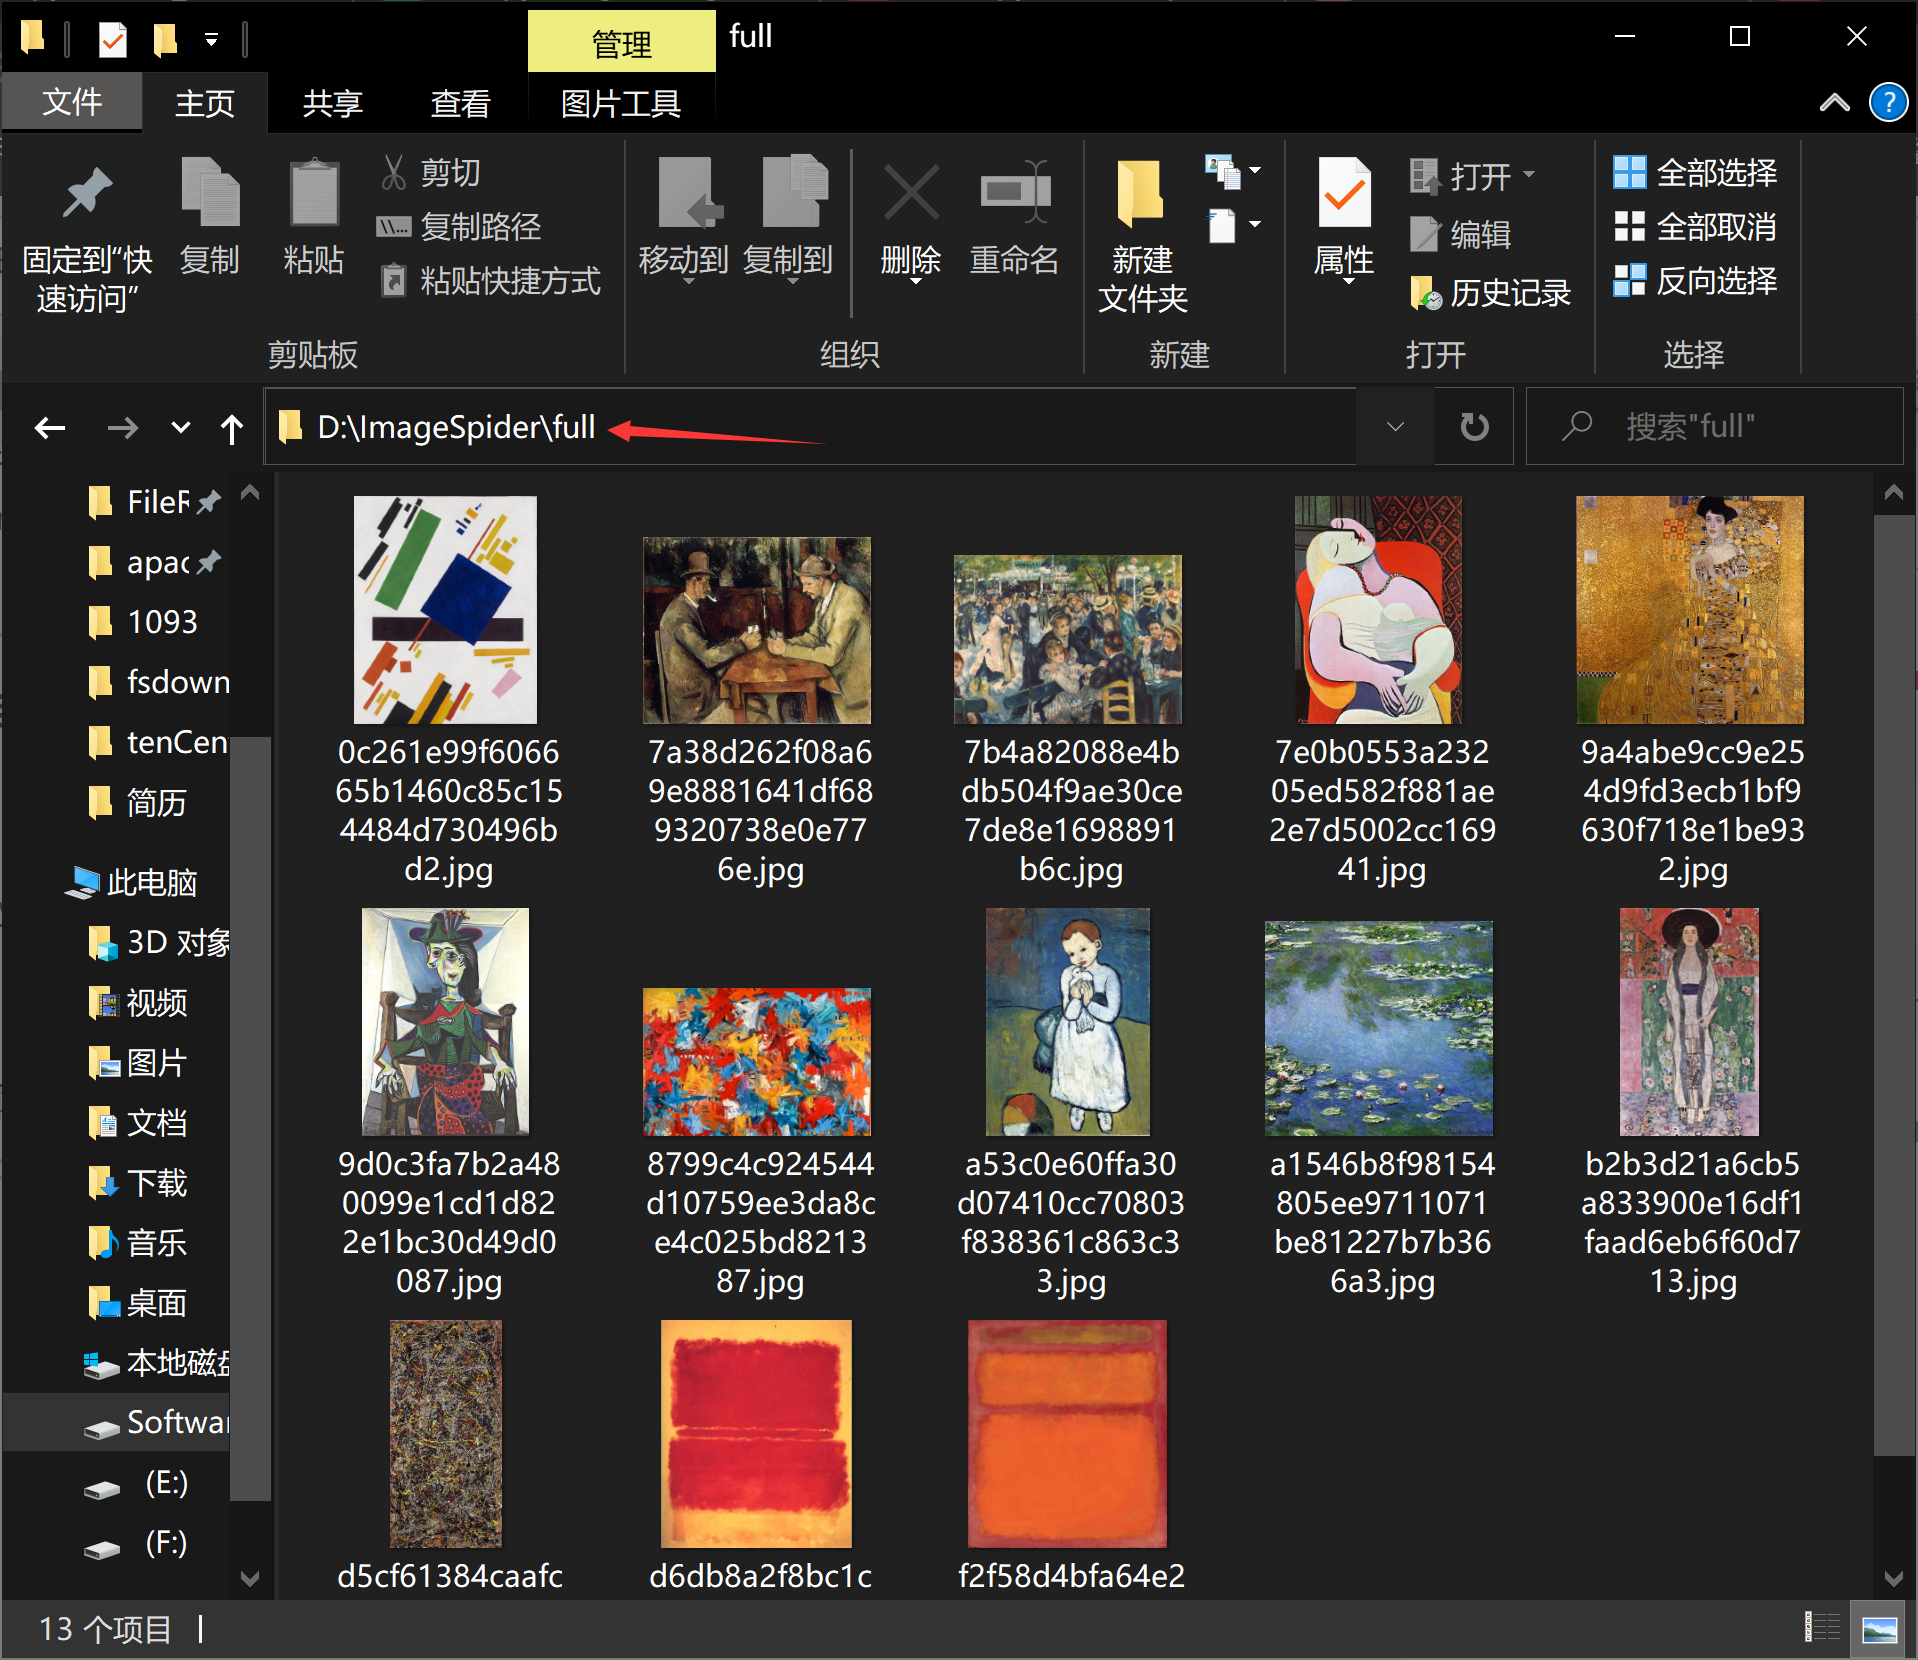Click the Edit command
1918x1660 pixels.
click(x=1461, y=234)
